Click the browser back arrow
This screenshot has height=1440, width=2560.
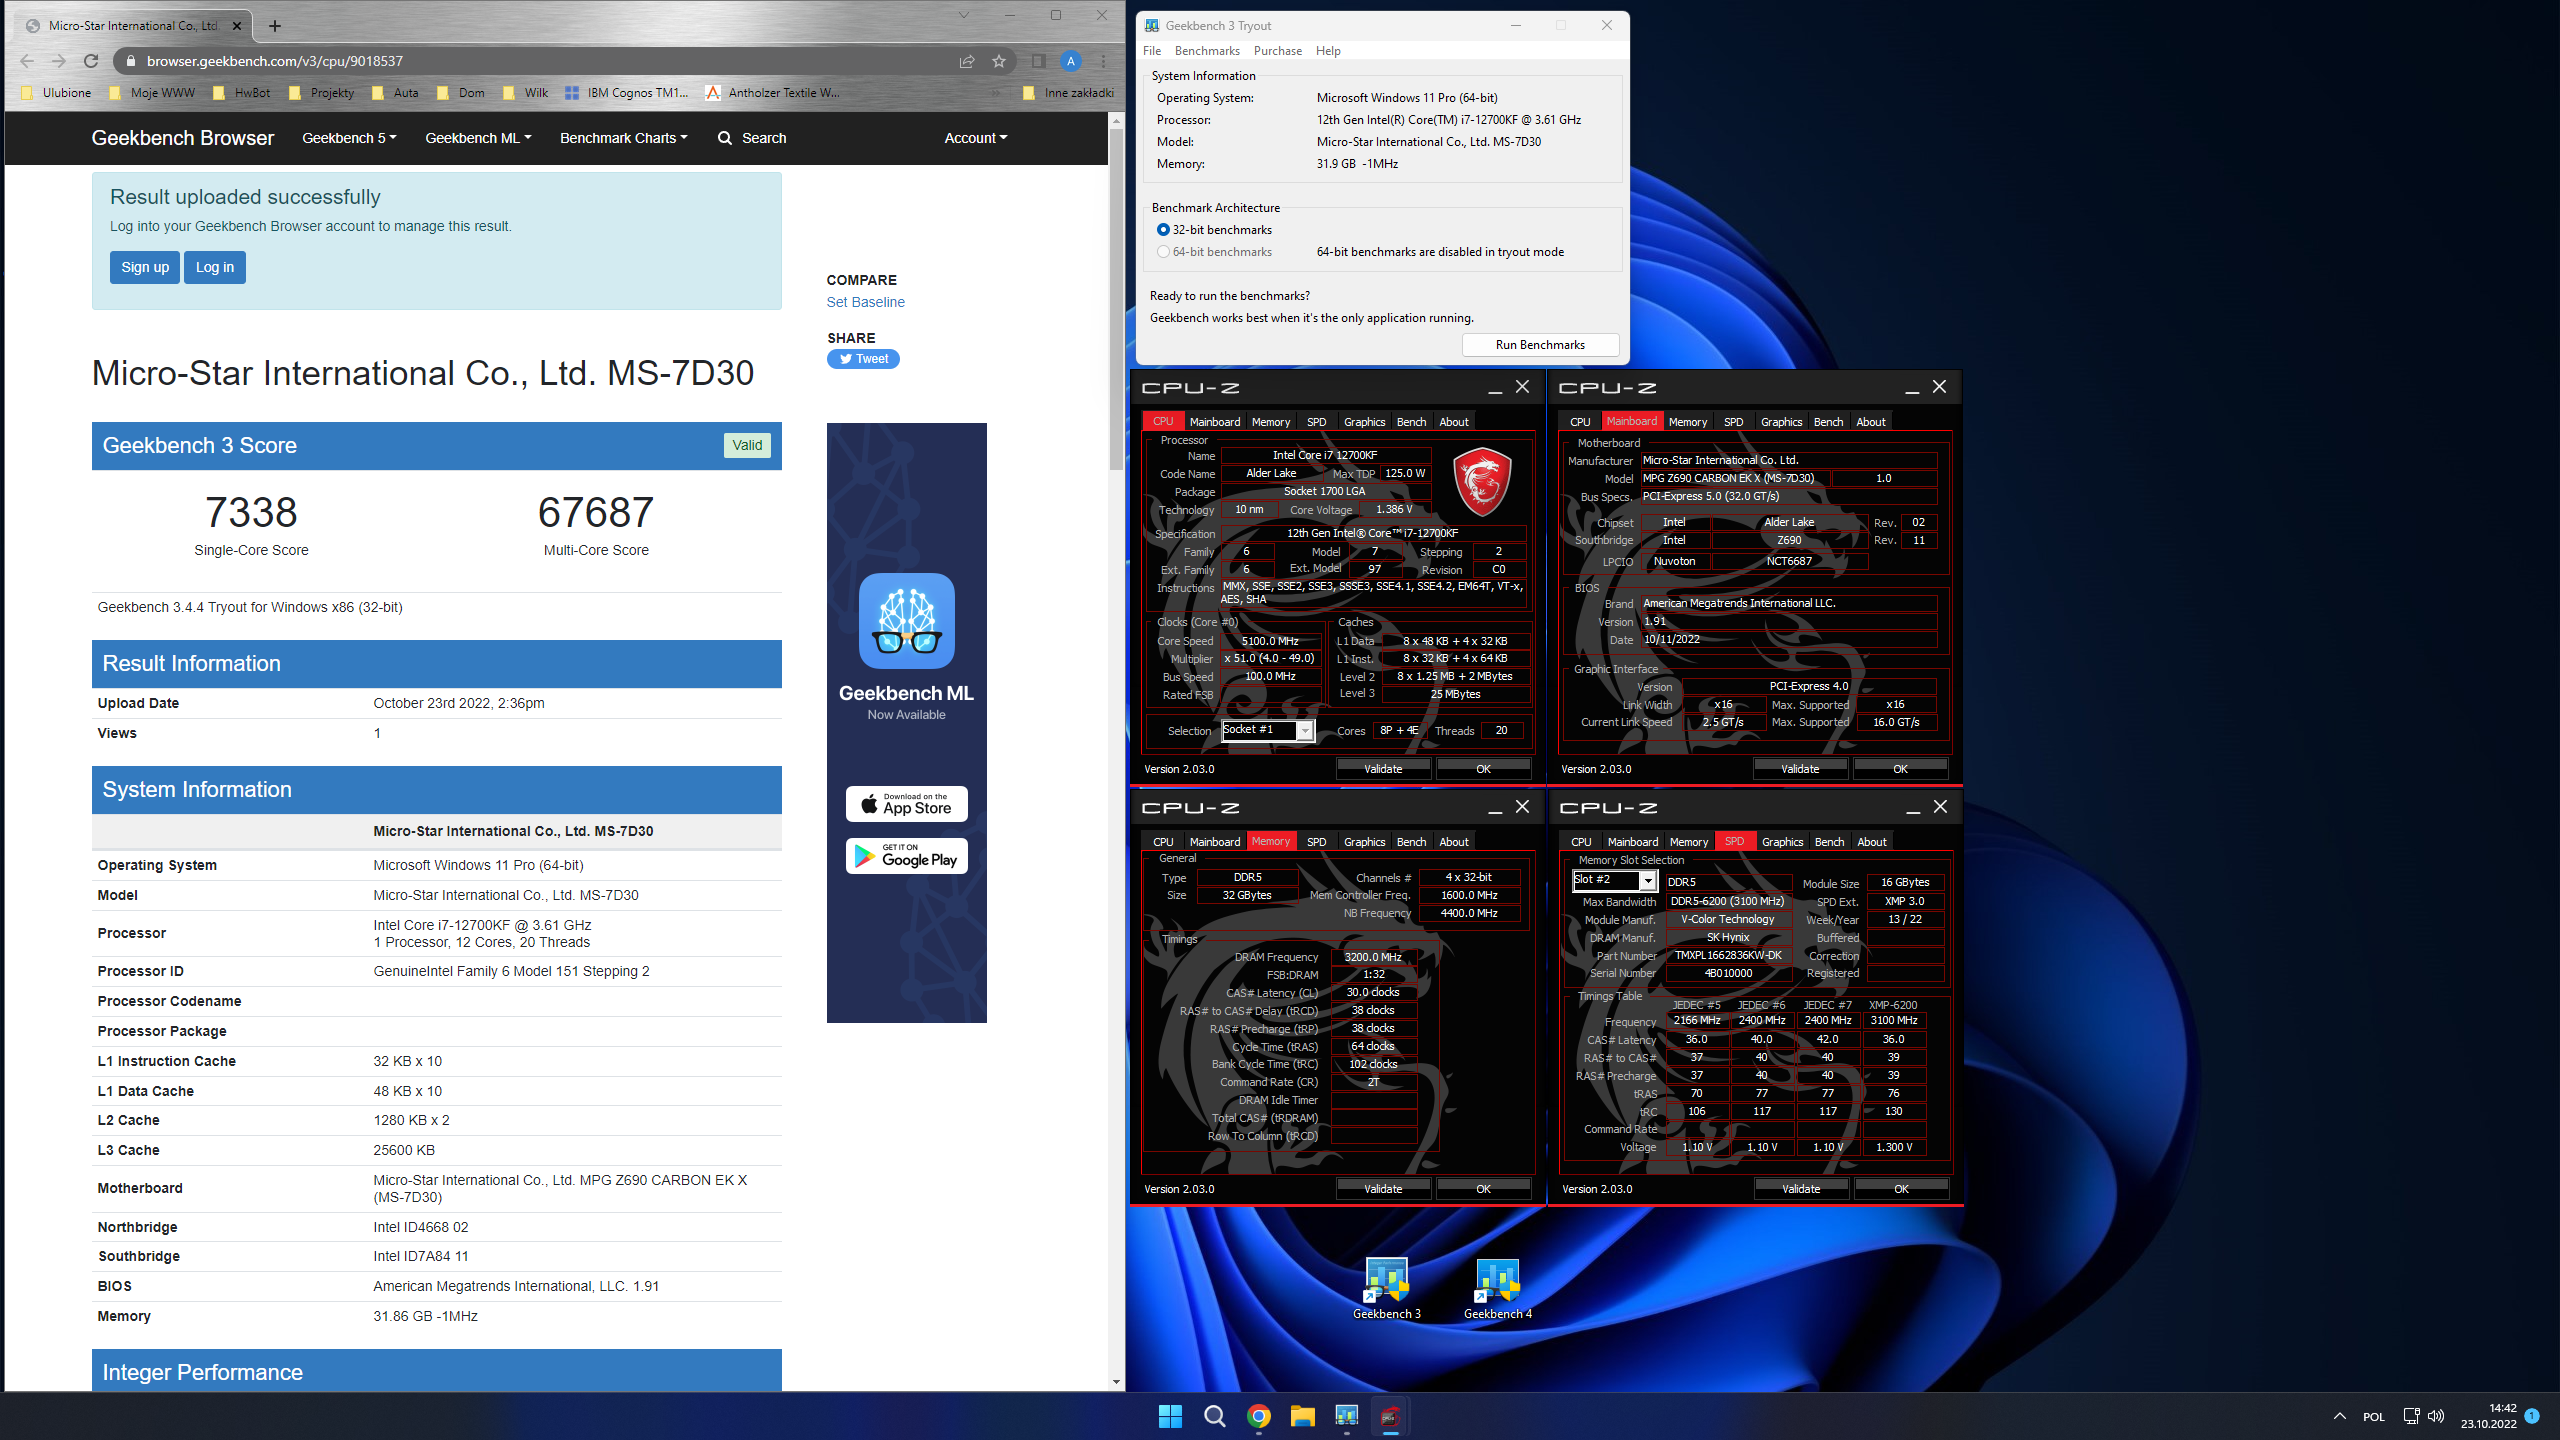[27, 61]
